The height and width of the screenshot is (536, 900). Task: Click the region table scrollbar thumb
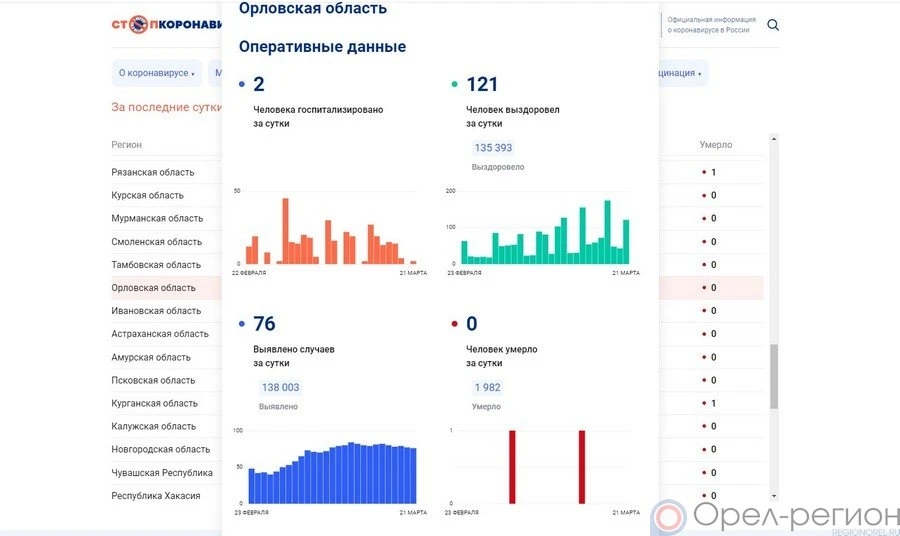774,376
